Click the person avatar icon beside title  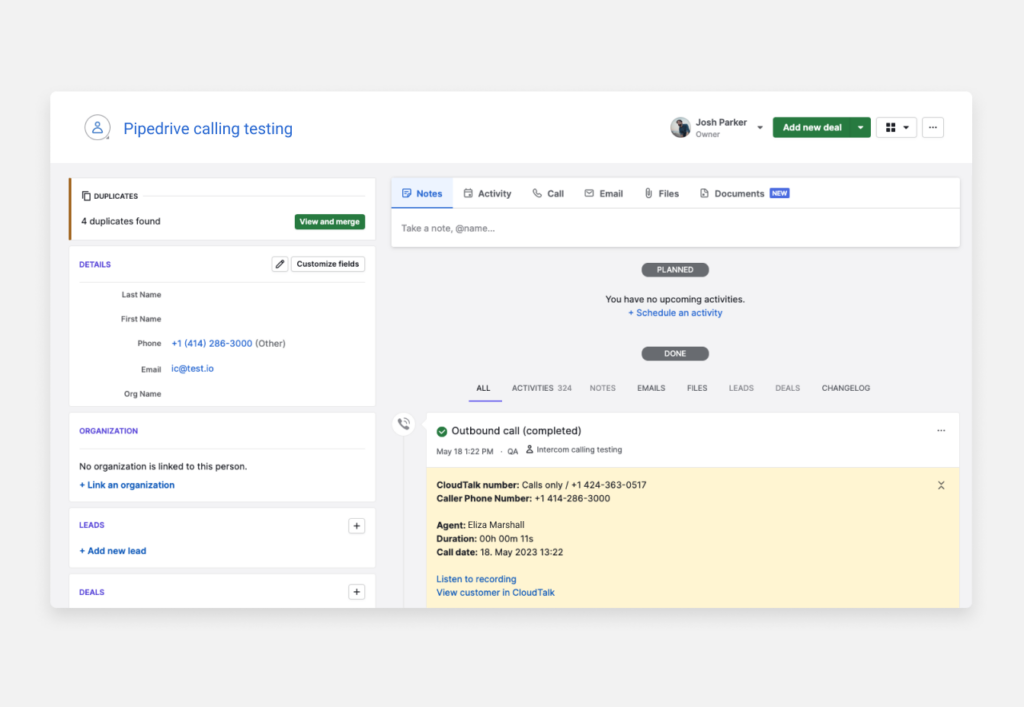tap(97, 128)
